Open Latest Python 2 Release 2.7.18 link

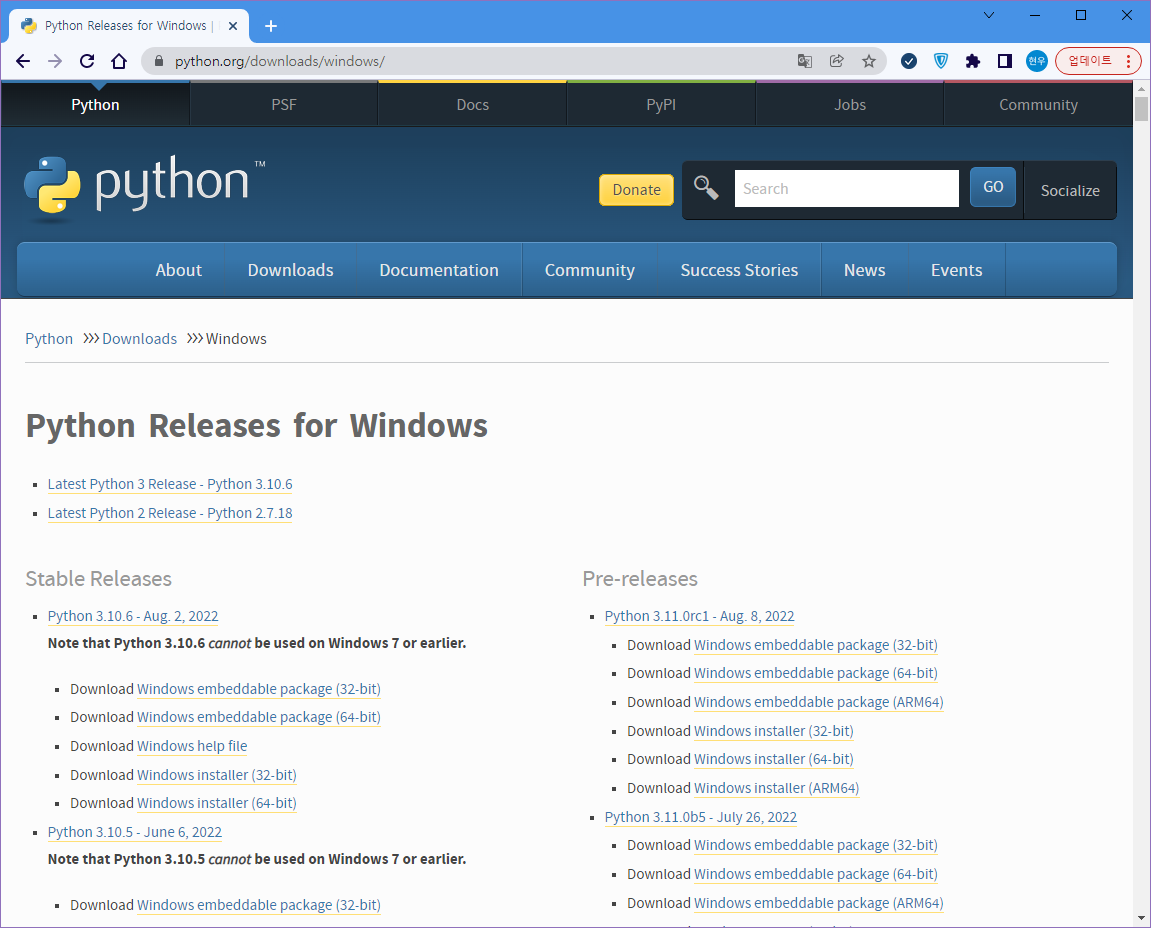coord(170,513)
